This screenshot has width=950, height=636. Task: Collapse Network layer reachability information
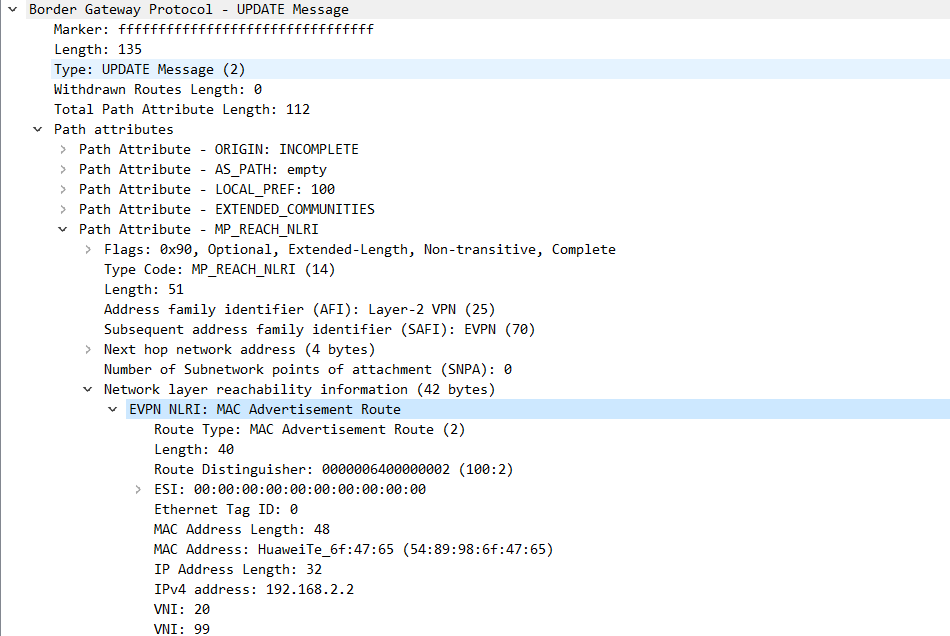pyautogui.click(x=88, y=389)
